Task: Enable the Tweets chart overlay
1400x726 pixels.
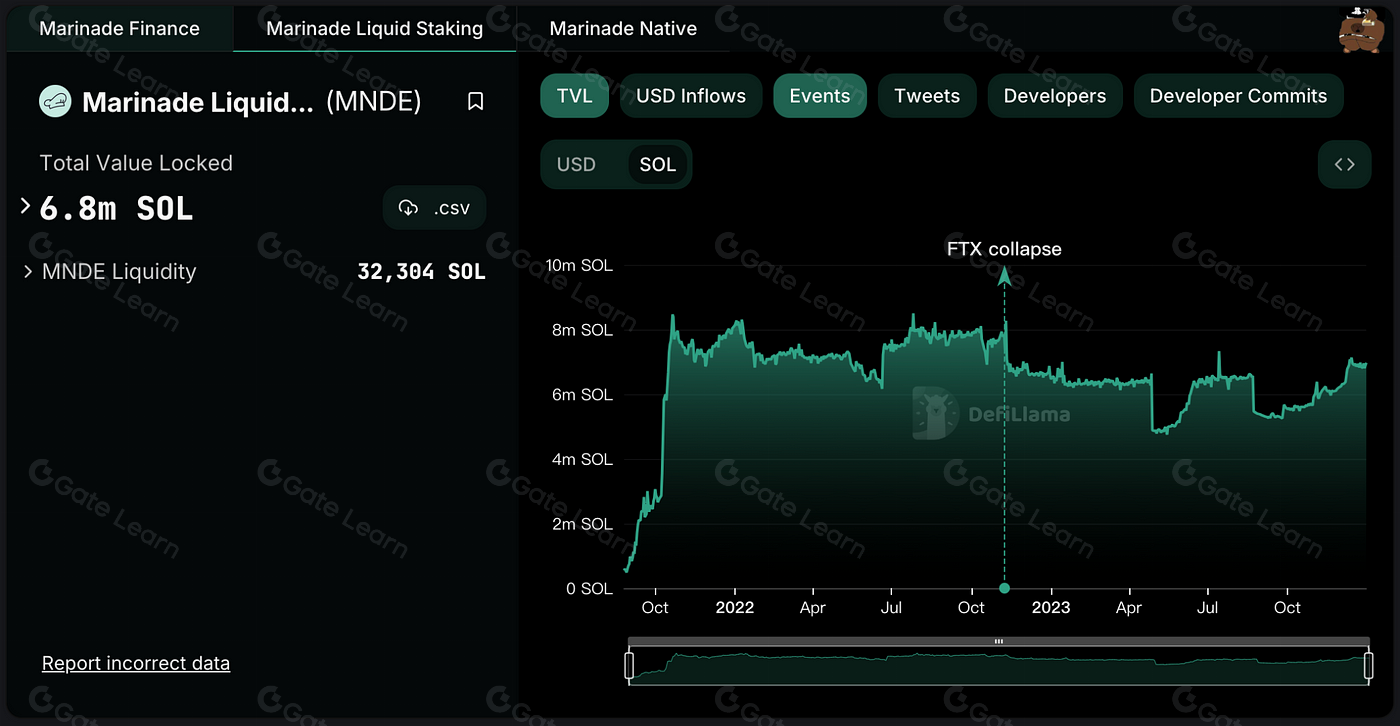Action: (x=926, y=96)
